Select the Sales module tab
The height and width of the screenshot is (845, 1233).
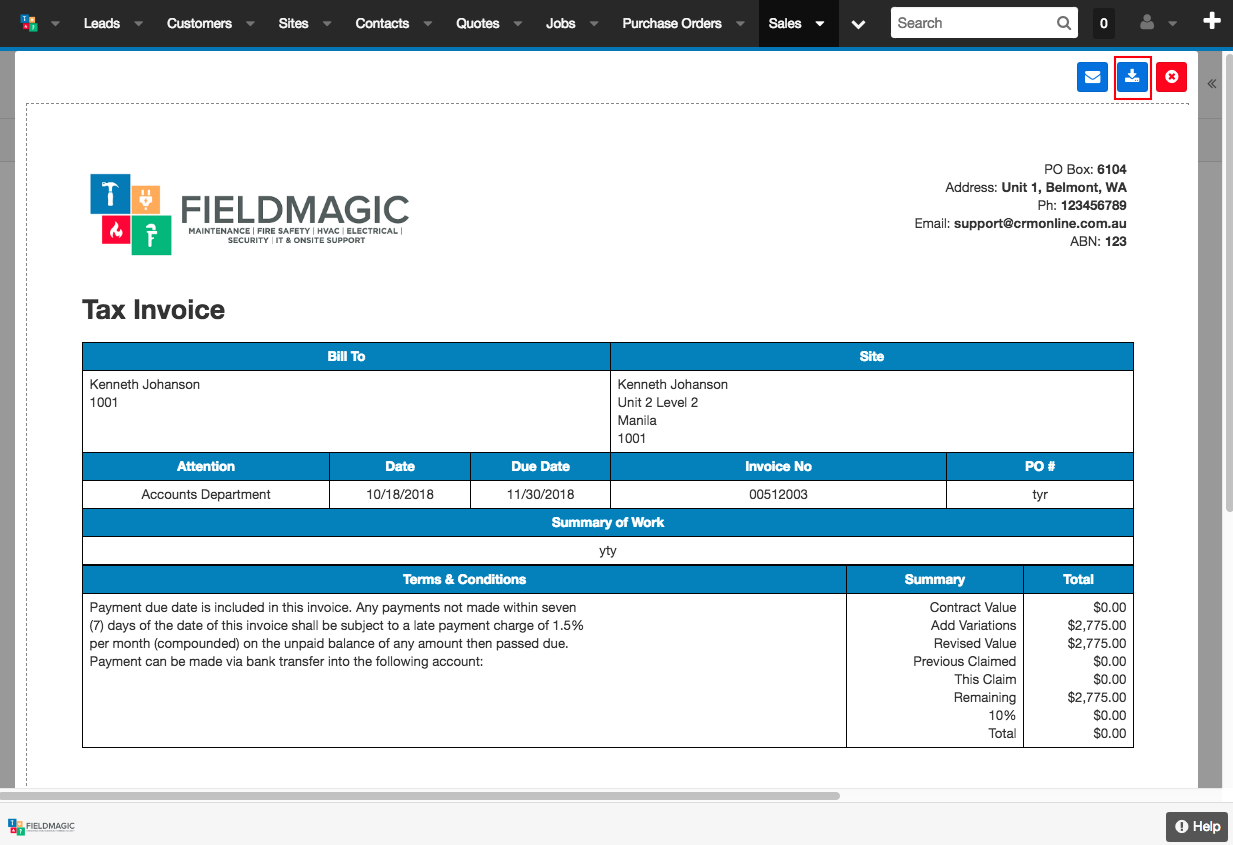pyautogui.click(x=785, y=23)
